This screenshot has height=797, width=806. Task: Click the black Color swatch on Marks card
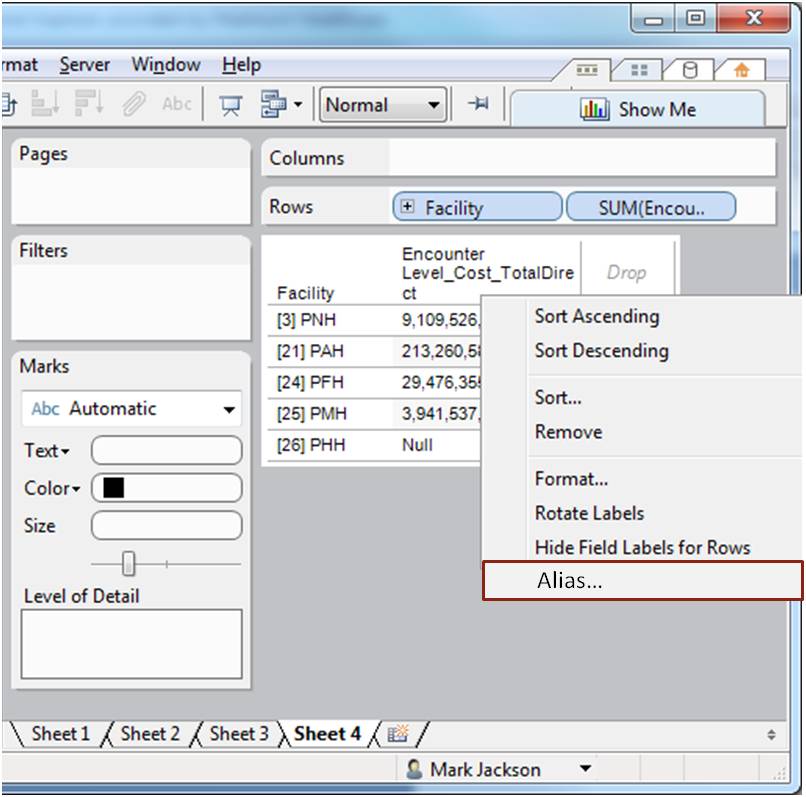click(x=114, y=488)
